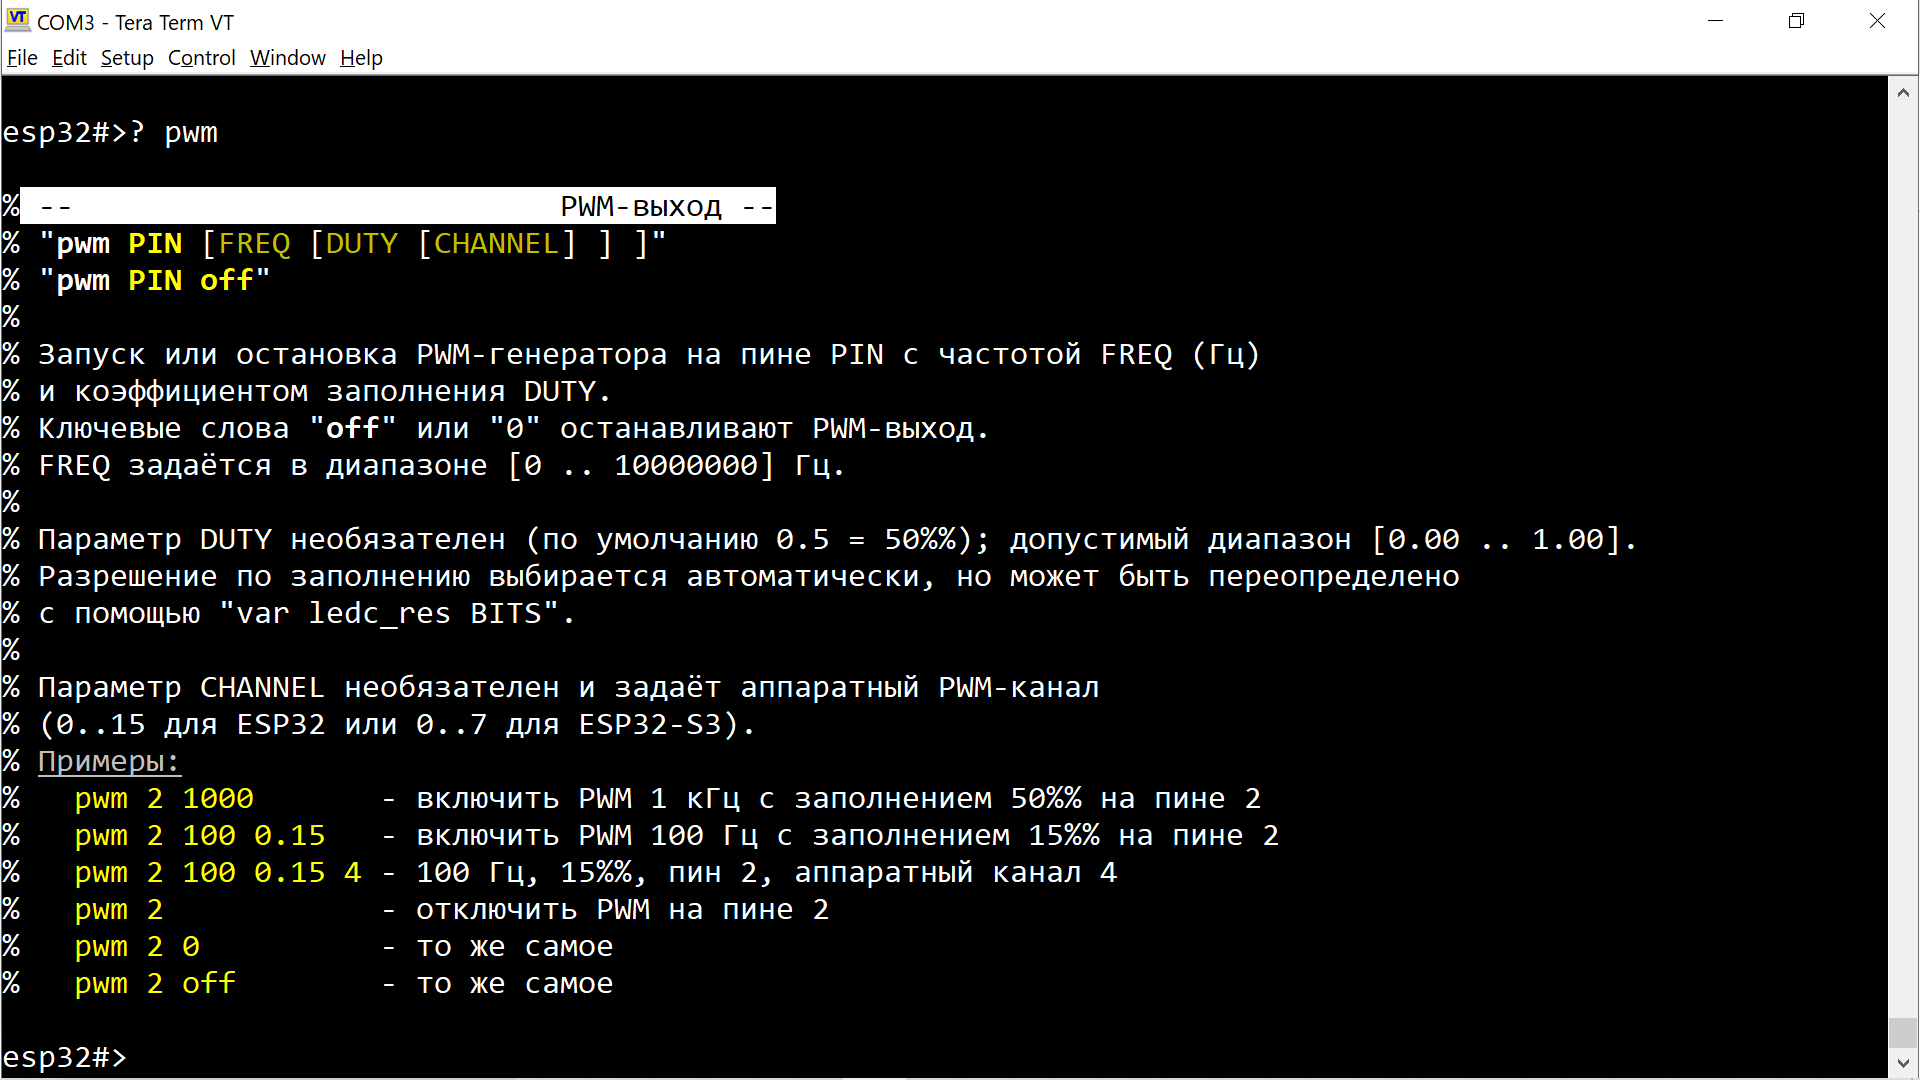The width and height of the screenshot is (1920, 1080).
Task: Click the empty scrollbar track above thumb
Action: pyautogui.click(x=1903, y=560)
